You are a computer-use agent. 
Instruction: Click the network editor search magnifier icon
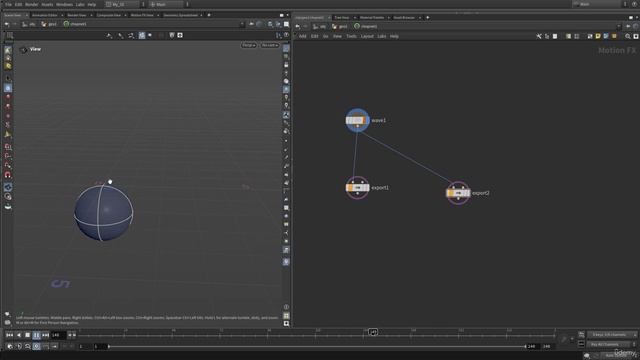click(x=628, y=36)
